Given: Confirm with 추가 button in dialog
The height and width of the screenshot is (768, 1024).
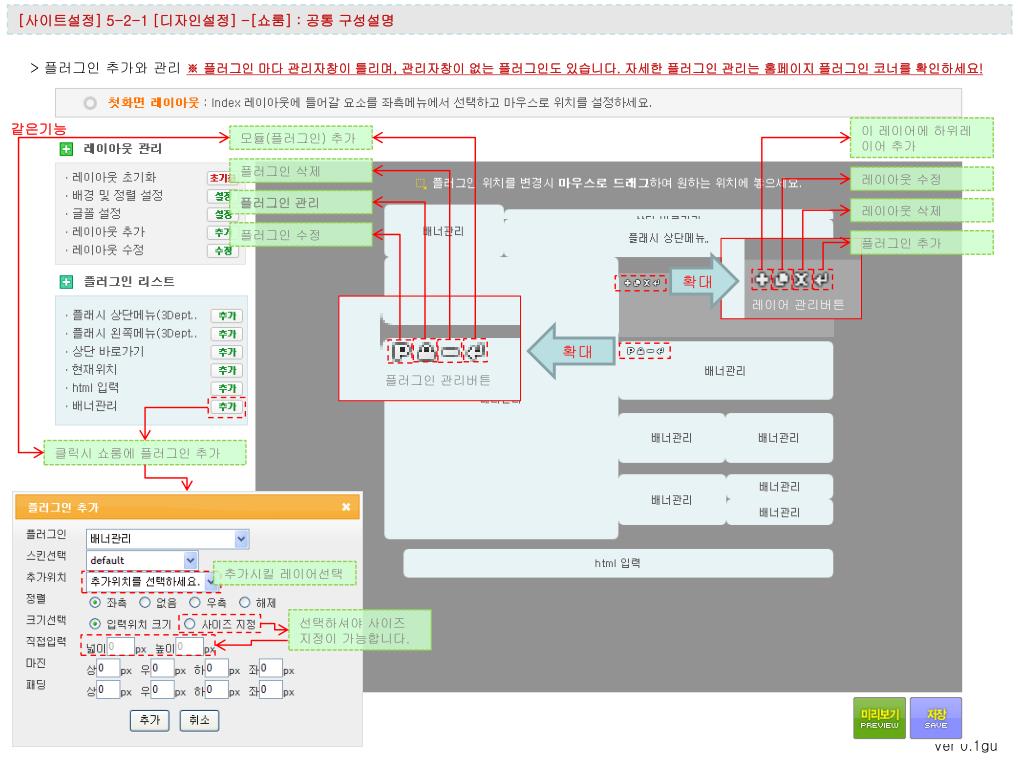Looking at the screenshot, I should pos(150,720).
